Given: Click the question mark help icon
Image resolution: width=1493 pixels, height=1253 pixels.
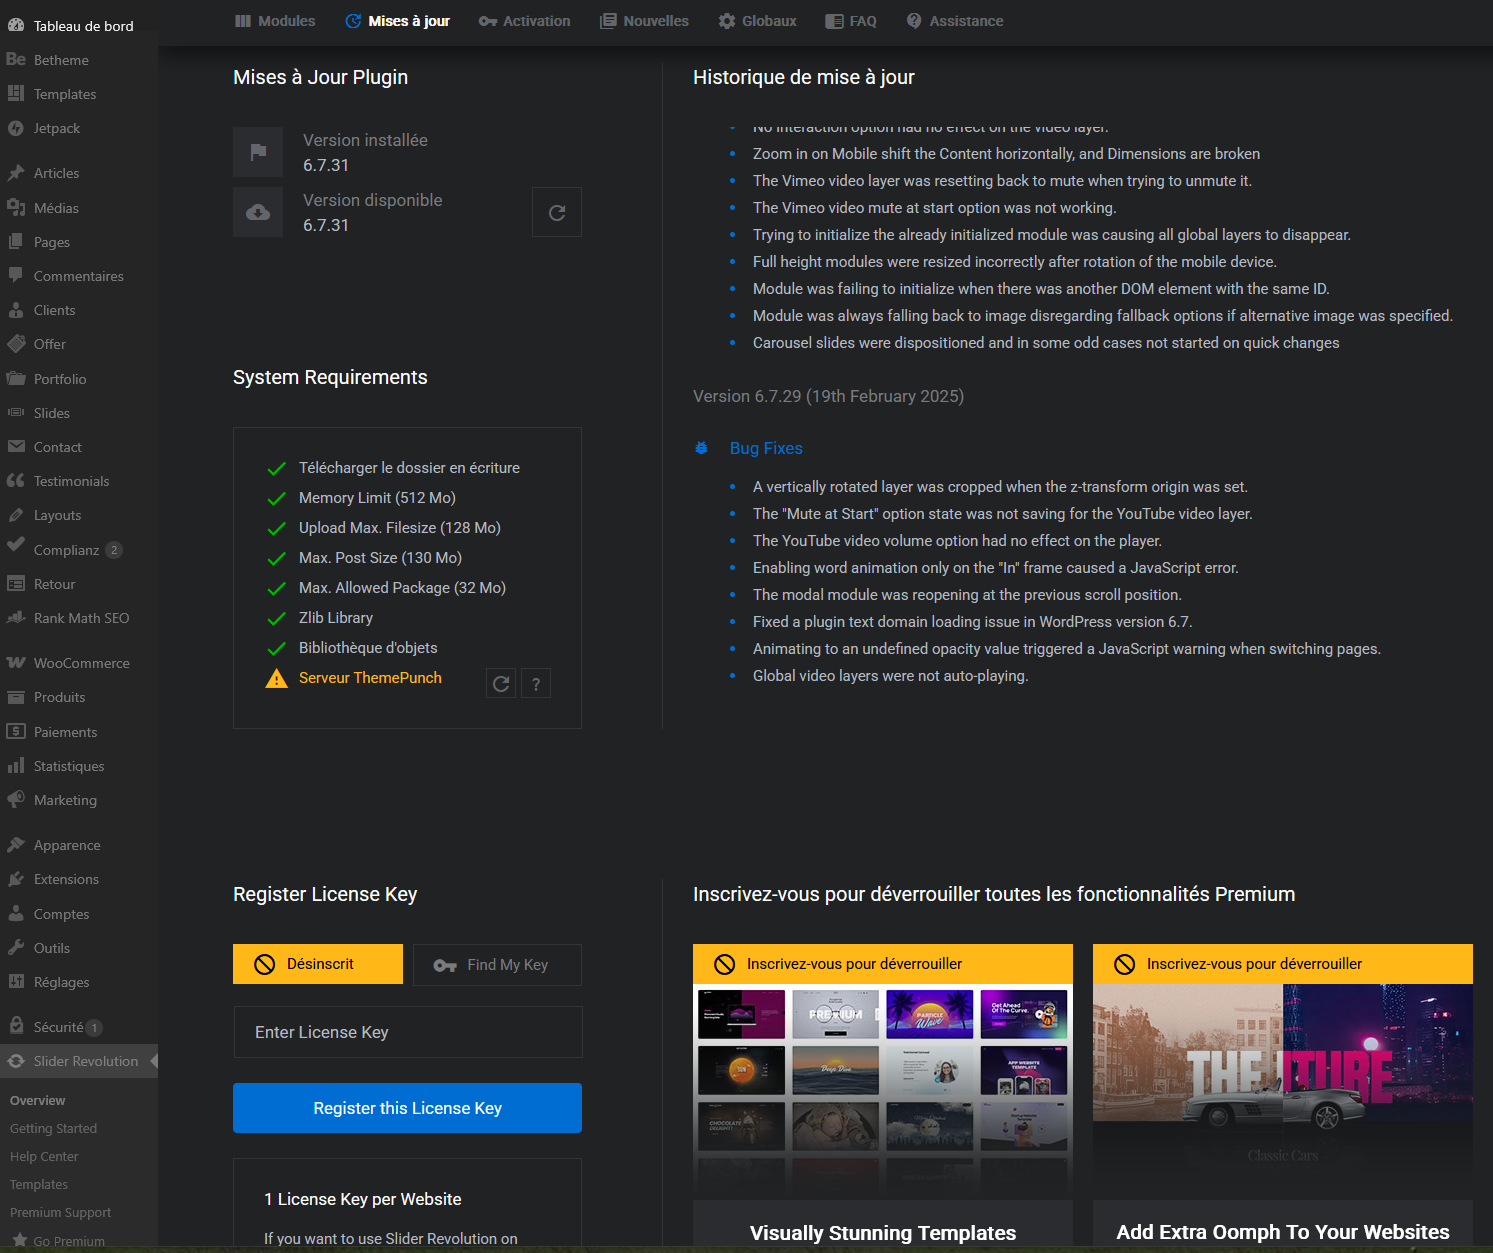Looking at the screenshot, I should [536, 684].
